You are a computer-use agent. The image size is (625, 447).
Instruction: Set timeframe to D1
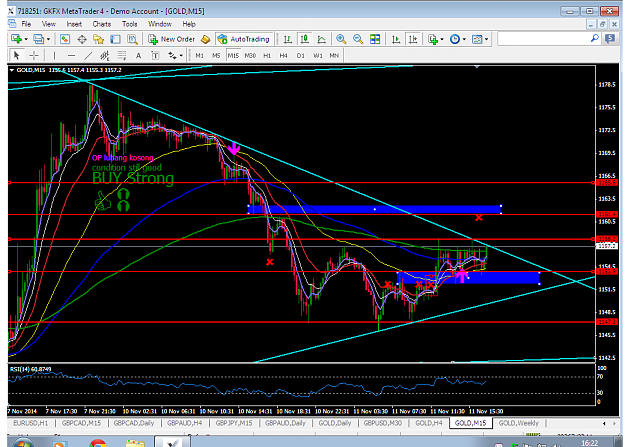[301, 55]
